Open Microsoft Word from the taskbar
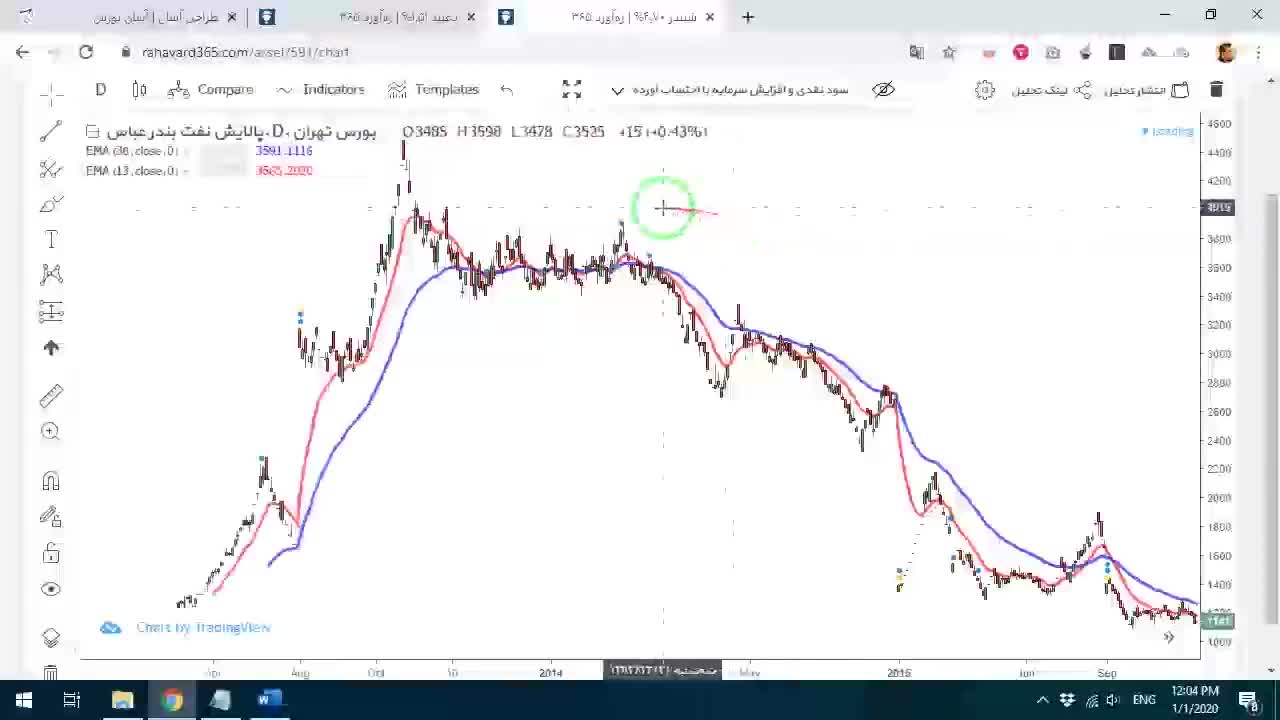Screen dimensions: 1280x720 click(269, 700)
